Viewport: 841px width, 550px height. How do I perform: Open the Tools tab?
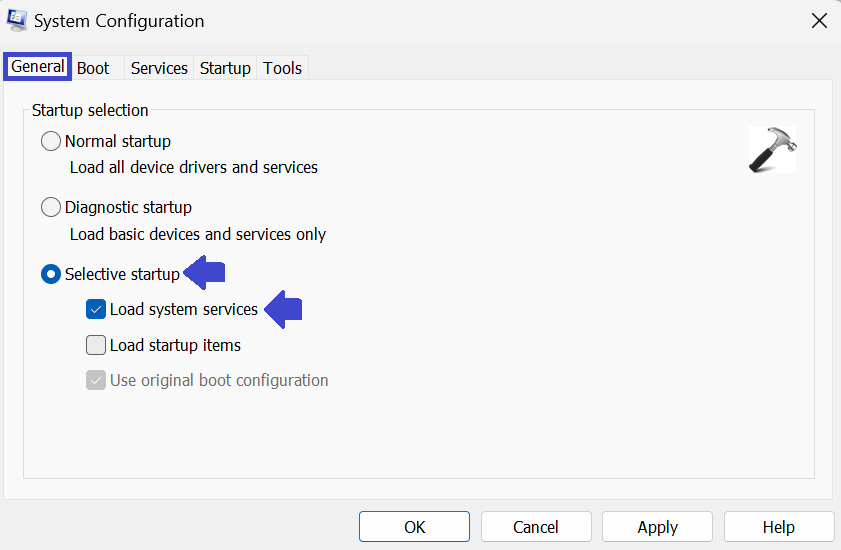point(282,68)
